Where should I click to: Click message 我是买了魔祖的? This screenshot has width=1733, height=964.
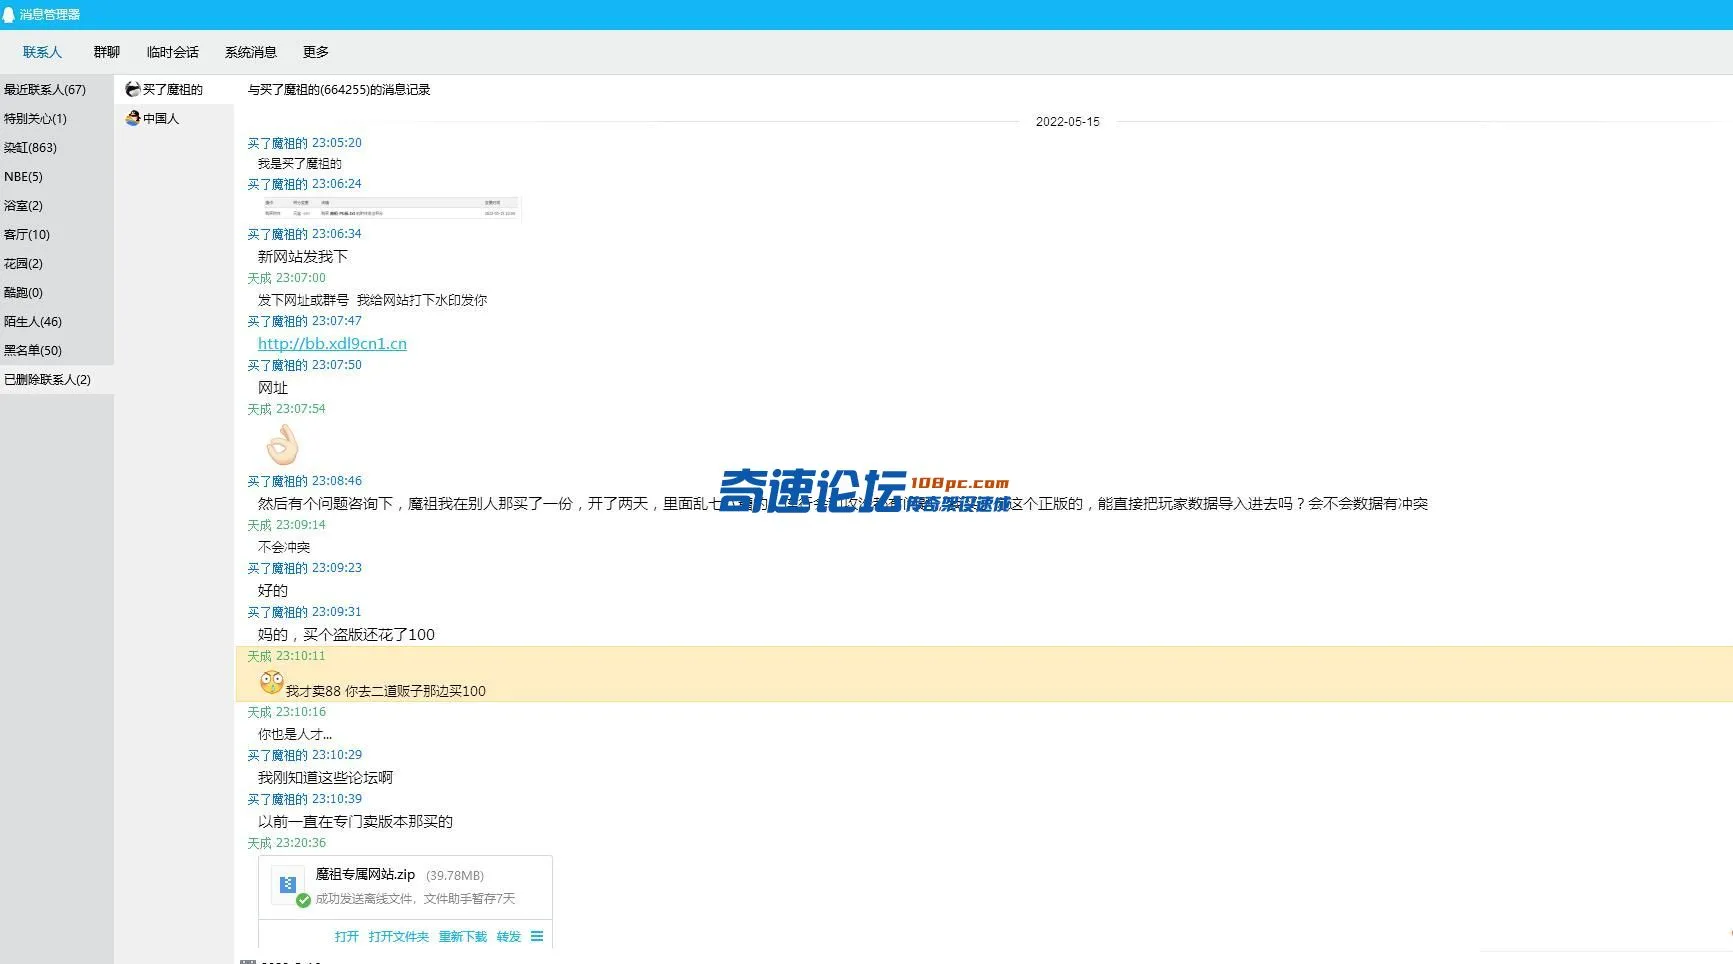coord(299,163)
